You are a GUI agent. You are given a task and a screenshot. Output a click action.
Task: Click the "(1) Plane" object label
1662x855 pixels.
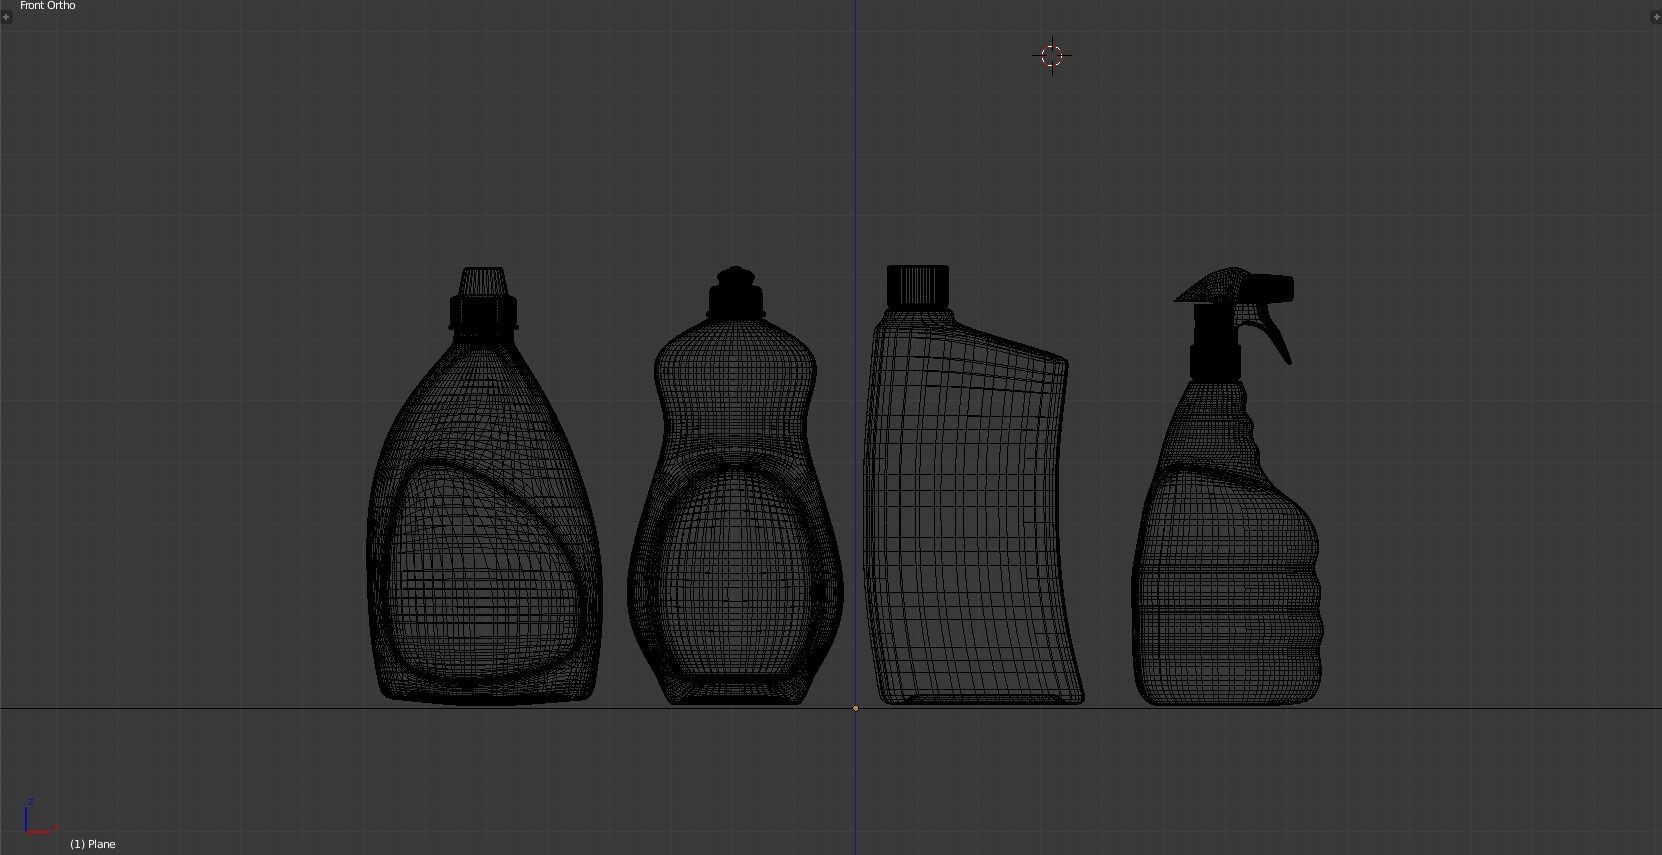tap(93, 844)
